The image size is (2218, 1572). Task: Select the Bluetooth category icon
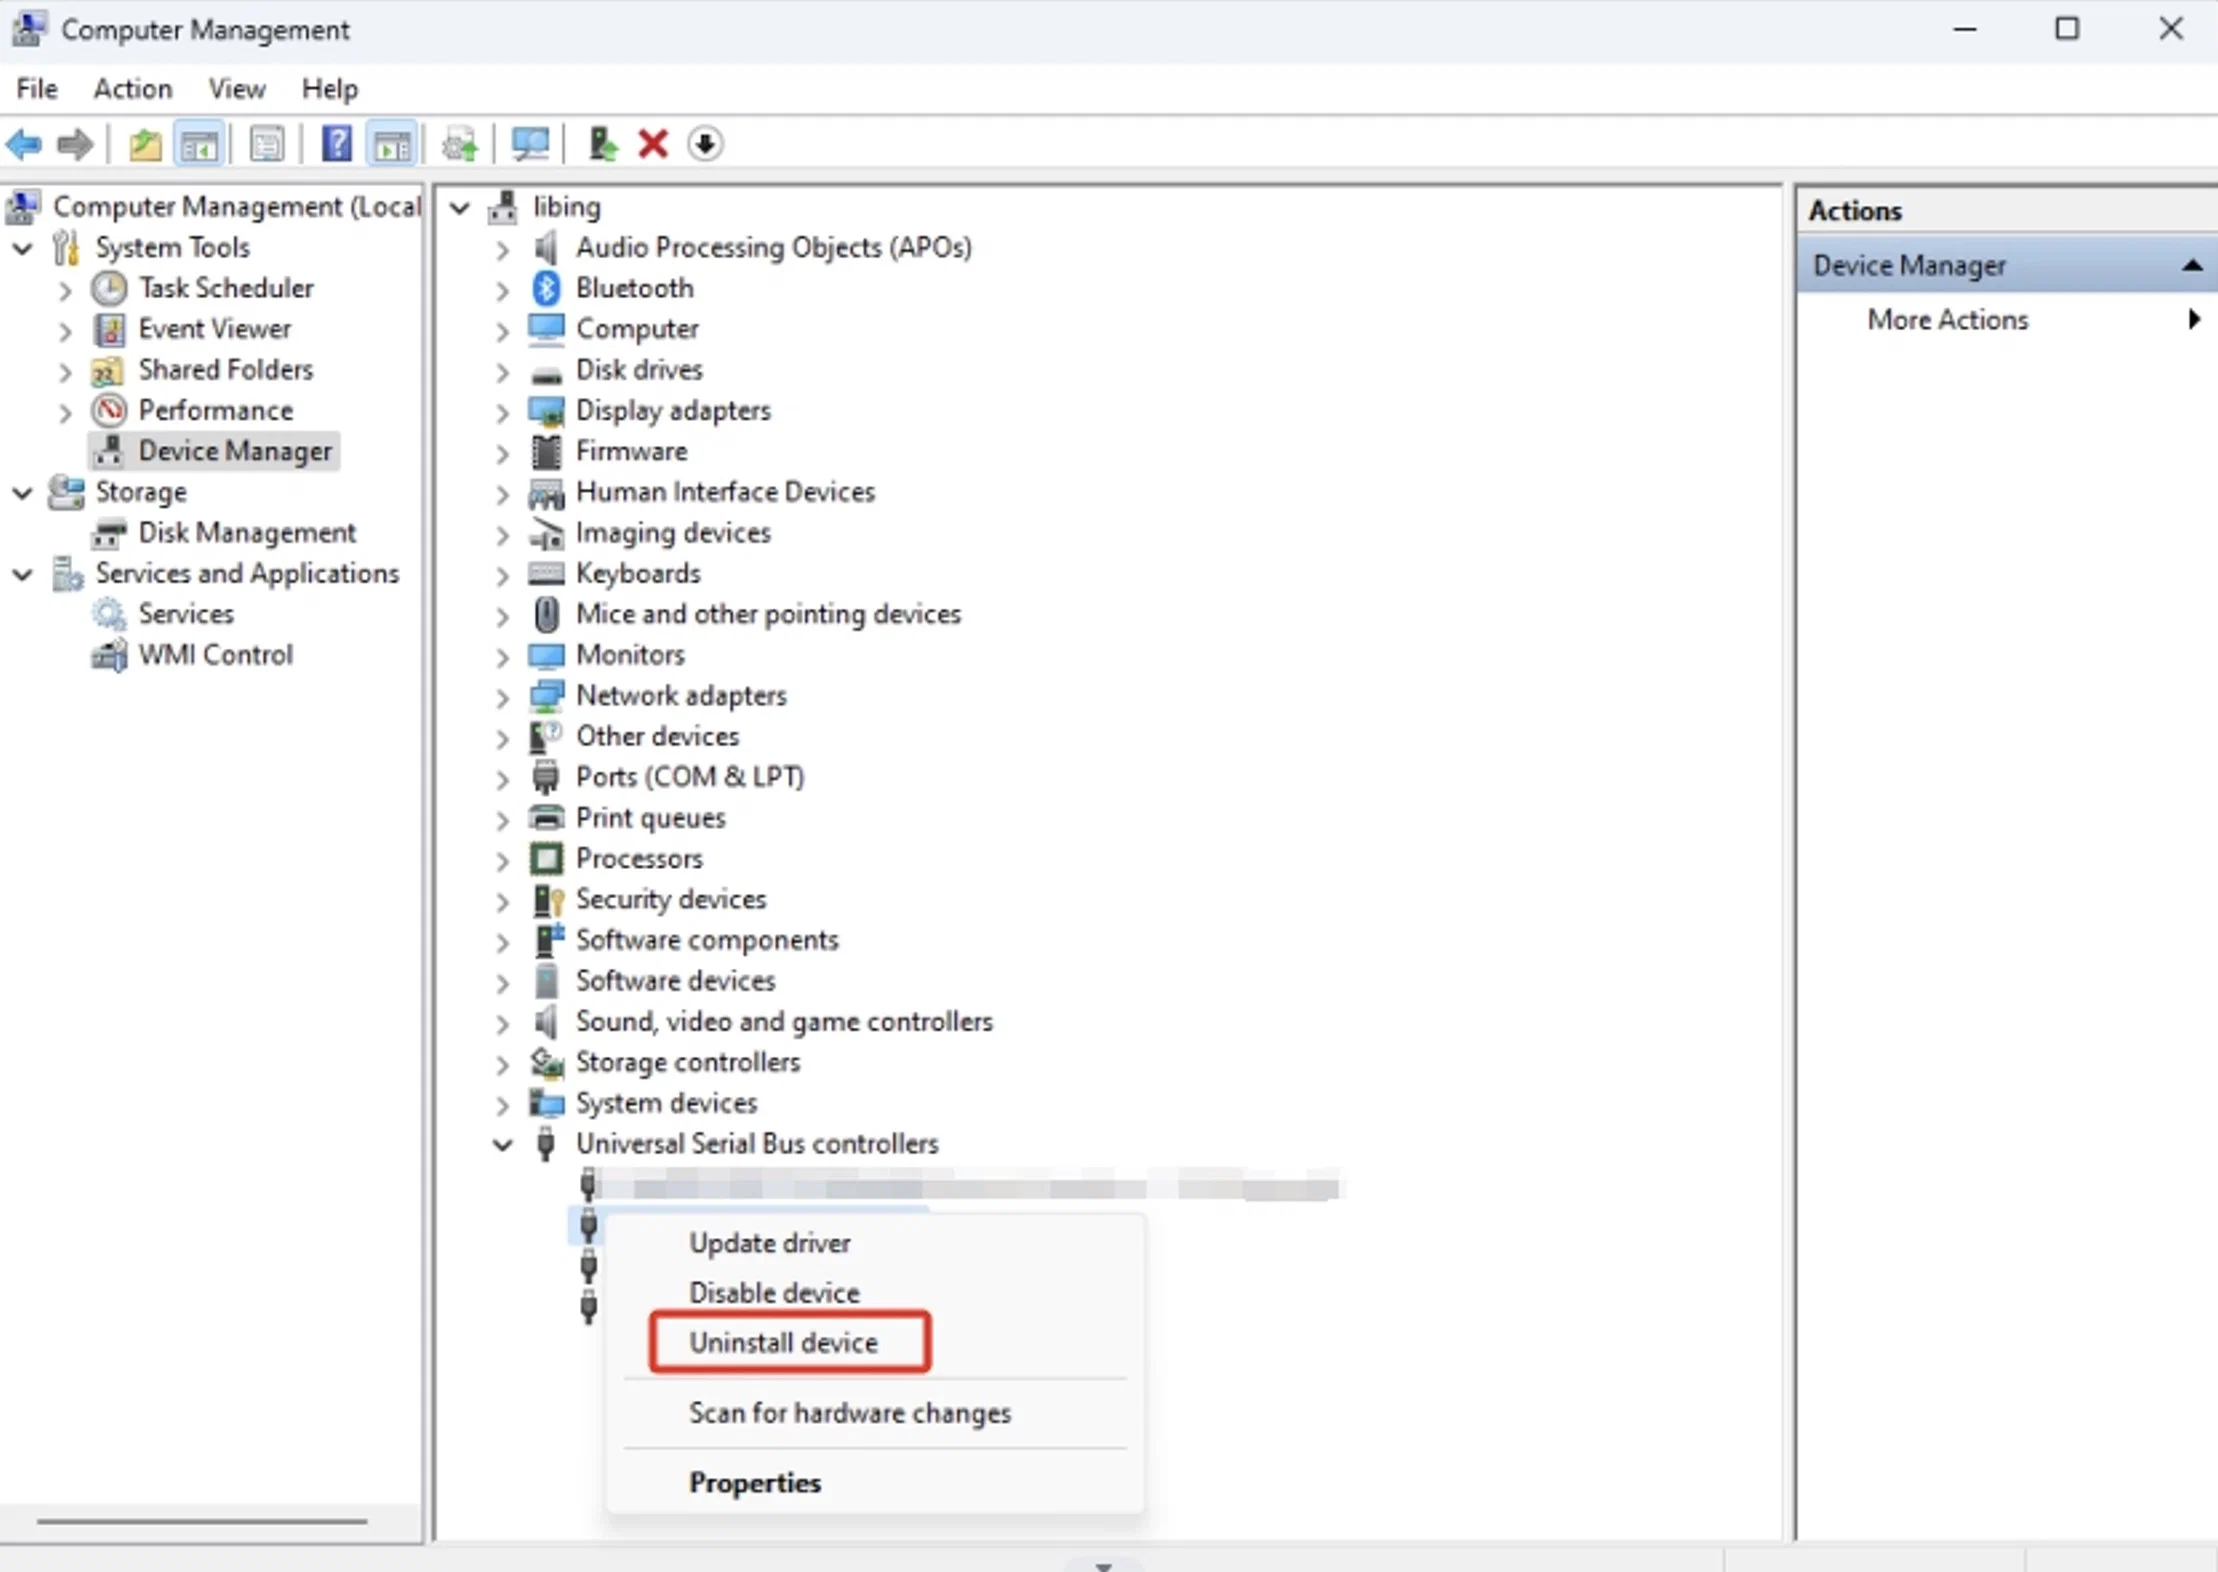click(546, 288)
